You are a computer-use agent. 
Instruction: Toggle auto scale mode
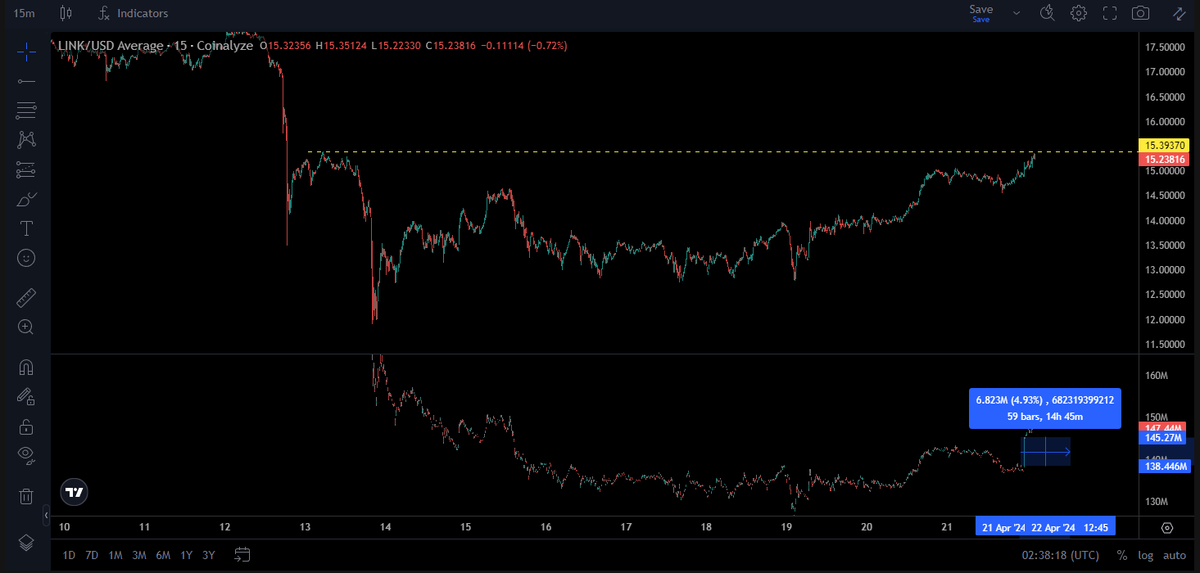(x=1173, y=555)
